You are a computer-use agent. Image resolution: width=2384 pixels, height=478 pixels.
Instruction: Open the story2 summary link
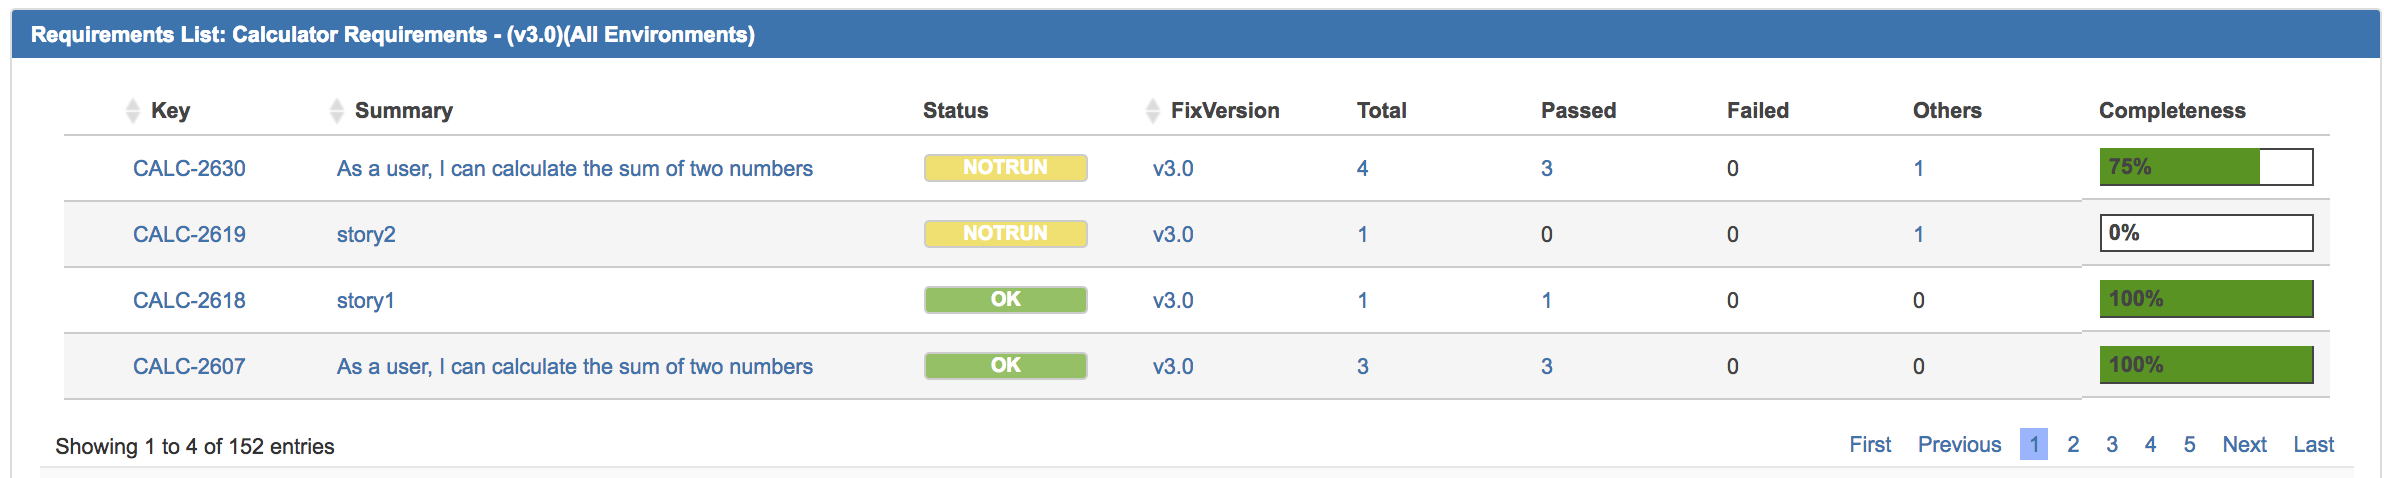click(366, 235)
